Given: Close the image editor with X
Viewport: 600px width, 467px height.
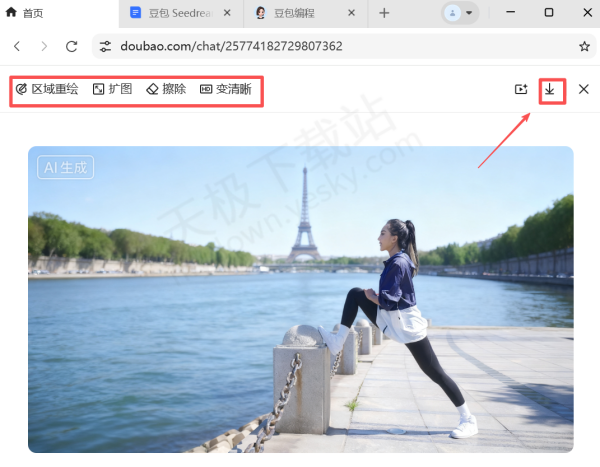Looking at the screenshot, I should click(x=584, y=89).
